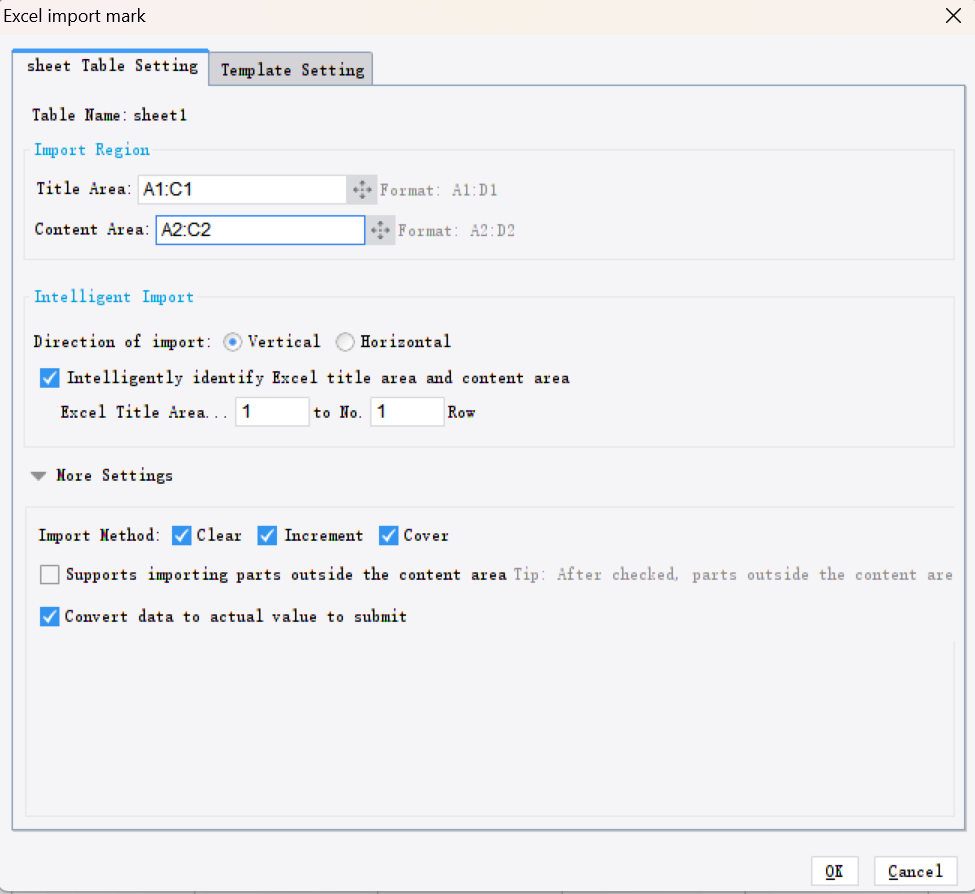Cancel the Excel import dialog
Screen dimensions: 975x894
click(915, 870)
